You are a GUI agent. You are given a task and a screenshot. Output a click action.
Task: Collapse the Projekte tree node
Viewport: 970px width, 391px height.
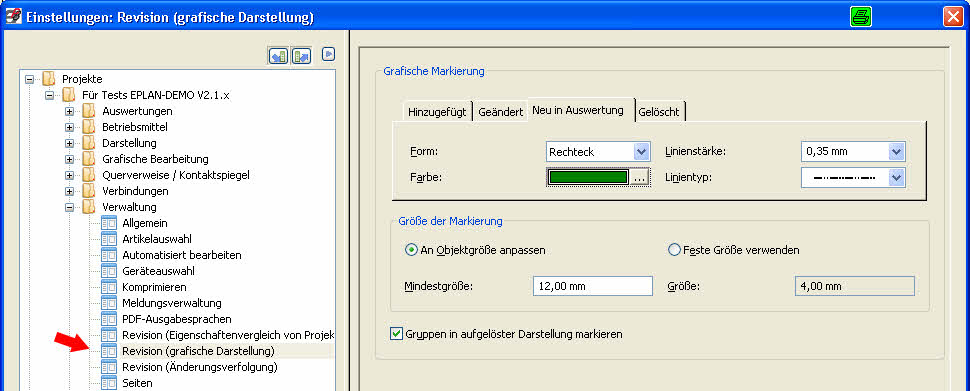coord(29,79)
